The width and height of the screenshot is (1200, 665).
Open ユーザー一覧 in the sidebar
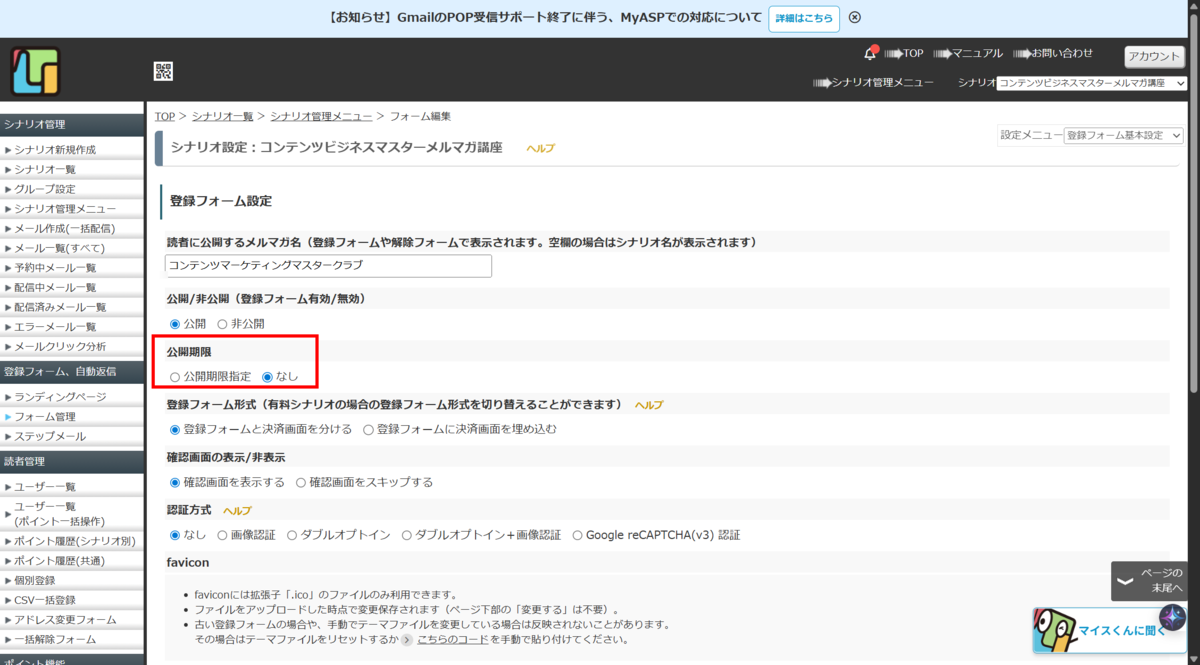(45, 487)
